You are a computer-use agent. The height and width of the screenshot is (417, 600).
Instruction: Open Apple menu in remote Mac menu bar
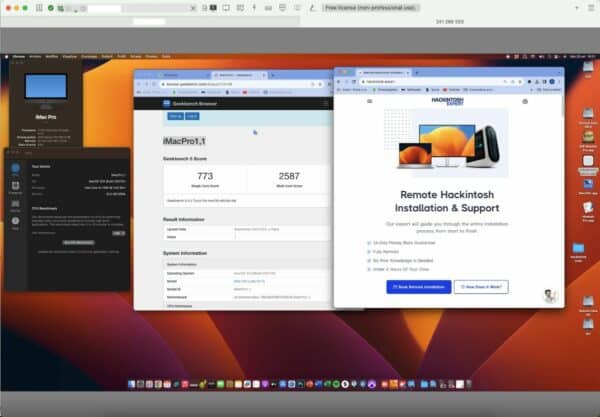click(x=7, y=57)
